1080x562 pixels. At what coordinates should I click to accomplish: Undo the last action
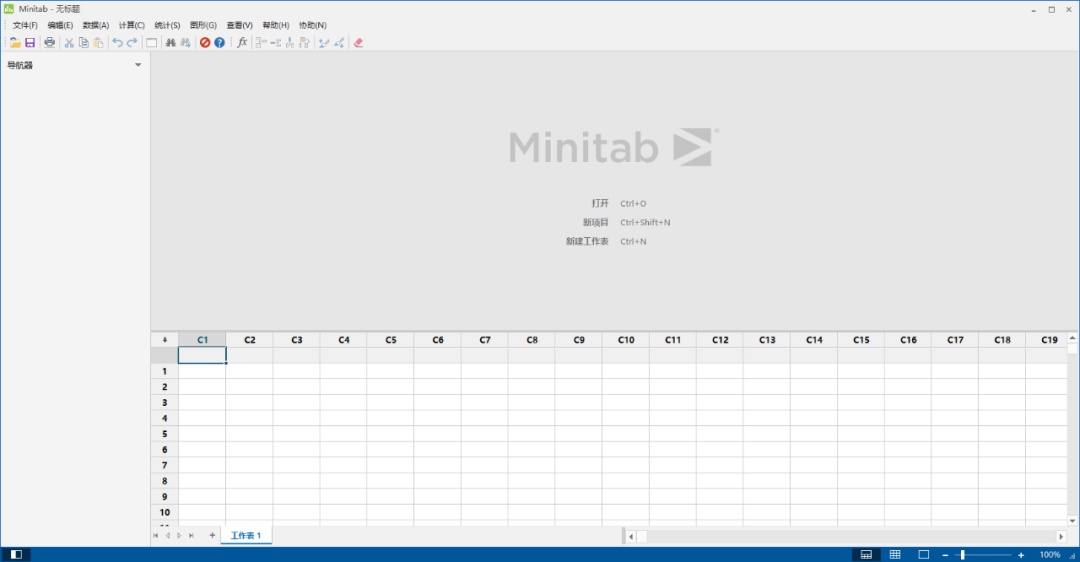(x=117, y=43)
